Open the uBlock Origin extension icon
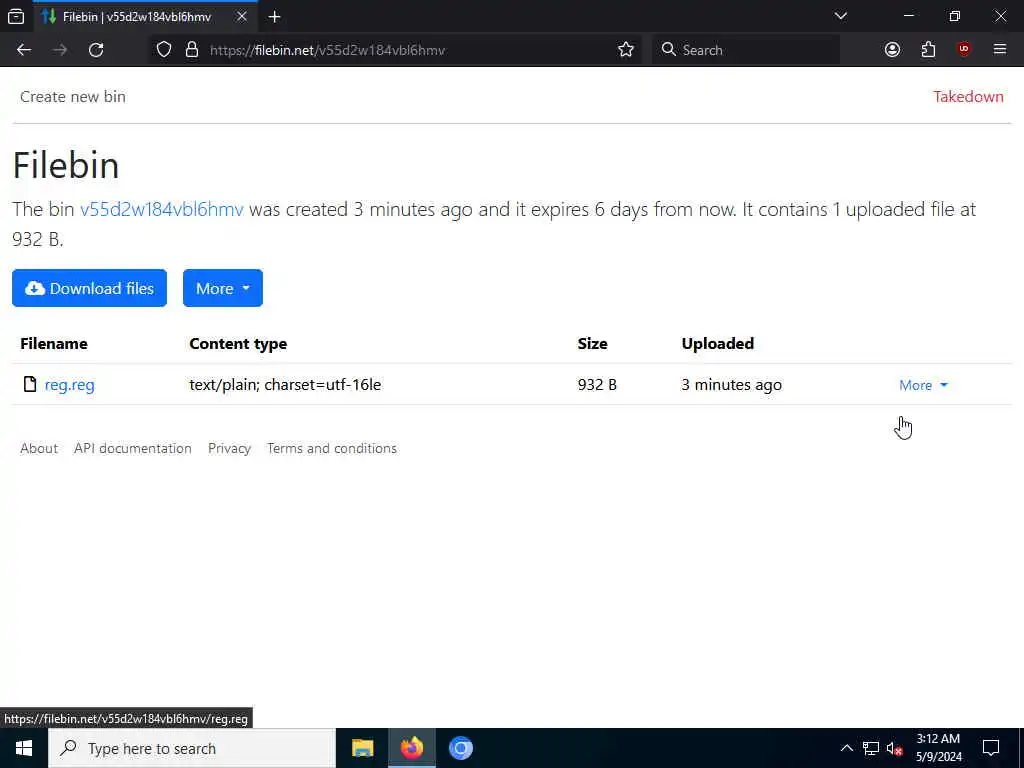 (964, 50)
